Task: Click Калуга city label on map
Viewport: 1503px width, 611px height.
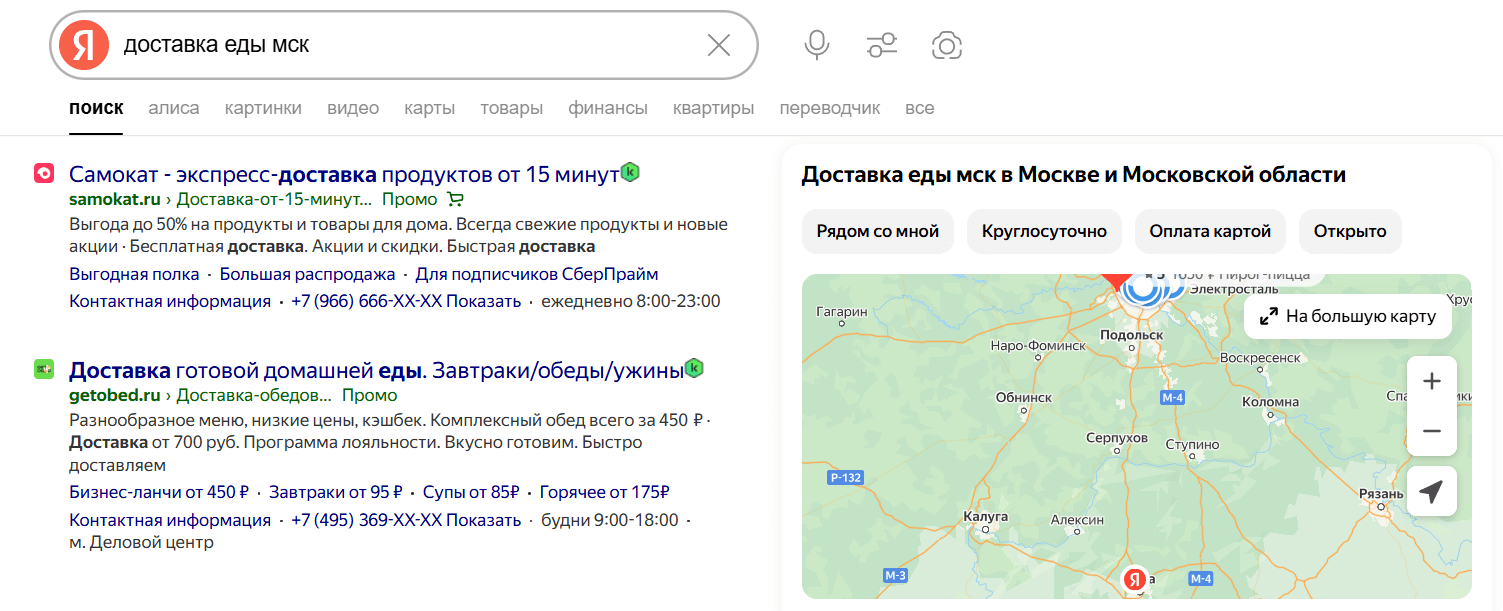Action: pyautogui.click(x=984, y=516)
